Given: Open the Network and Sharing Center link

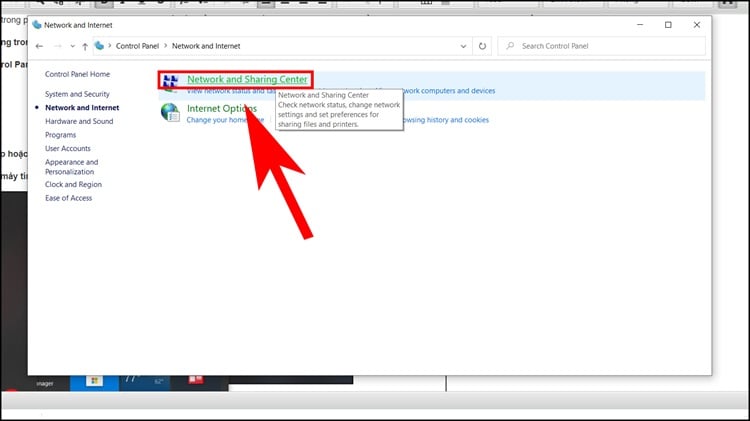Looking at the screenshot, I should (247, 79).
